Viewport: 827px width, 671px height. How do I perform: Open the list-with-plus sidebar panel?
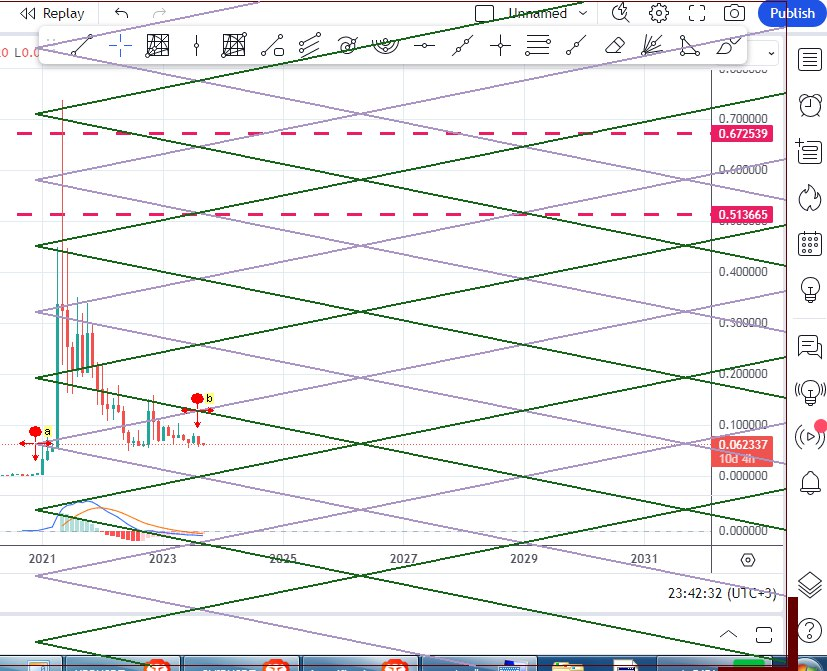click(809, 152)
